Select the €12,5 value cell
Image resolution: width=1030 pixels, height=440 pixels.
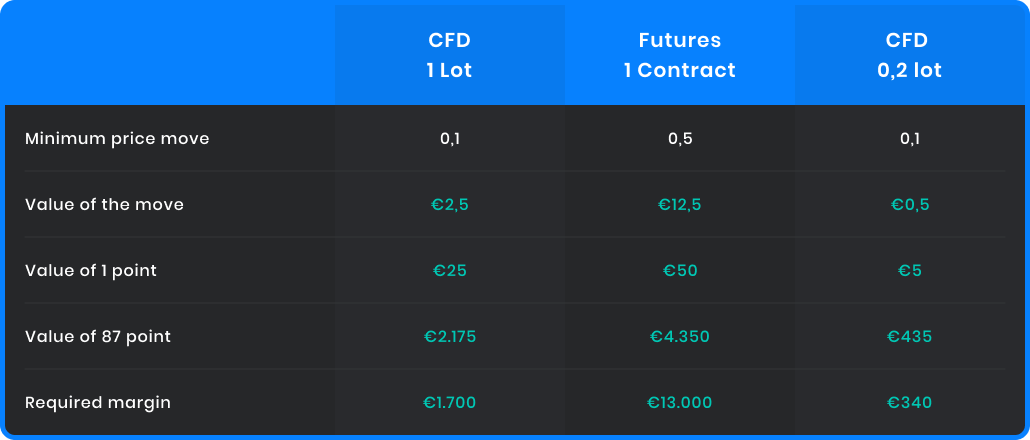(680, 204)
